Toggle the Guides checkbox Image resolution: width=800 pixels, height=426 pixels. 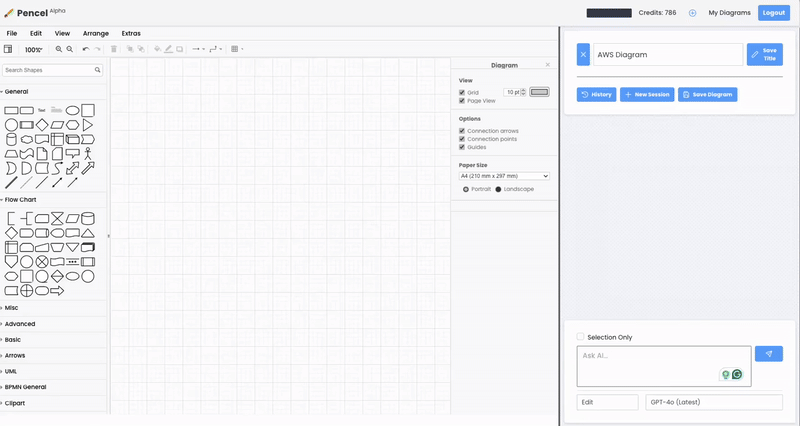pyautogui.click(x=462, y=147)
